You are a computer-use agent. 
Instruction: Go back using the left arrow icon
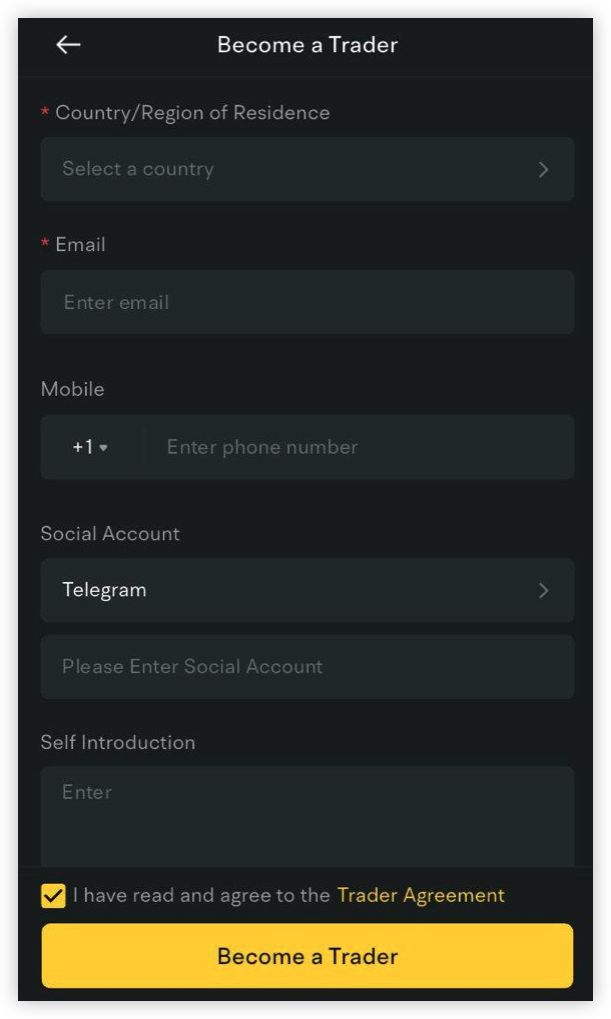[x=68, y=45]
